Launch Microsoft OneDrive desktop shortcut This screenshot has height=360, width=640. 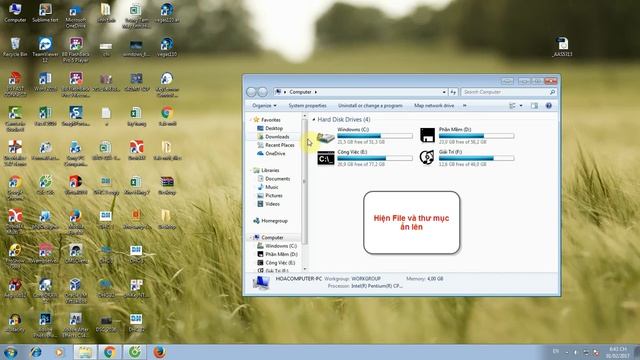(x=76, y=15)
